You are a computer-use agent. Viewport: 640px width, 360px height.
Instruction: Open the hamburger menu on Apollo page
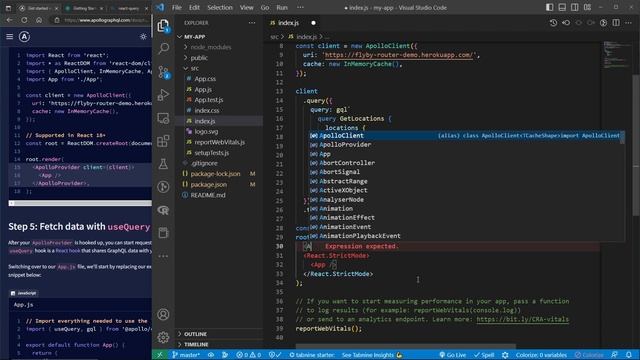9,37
